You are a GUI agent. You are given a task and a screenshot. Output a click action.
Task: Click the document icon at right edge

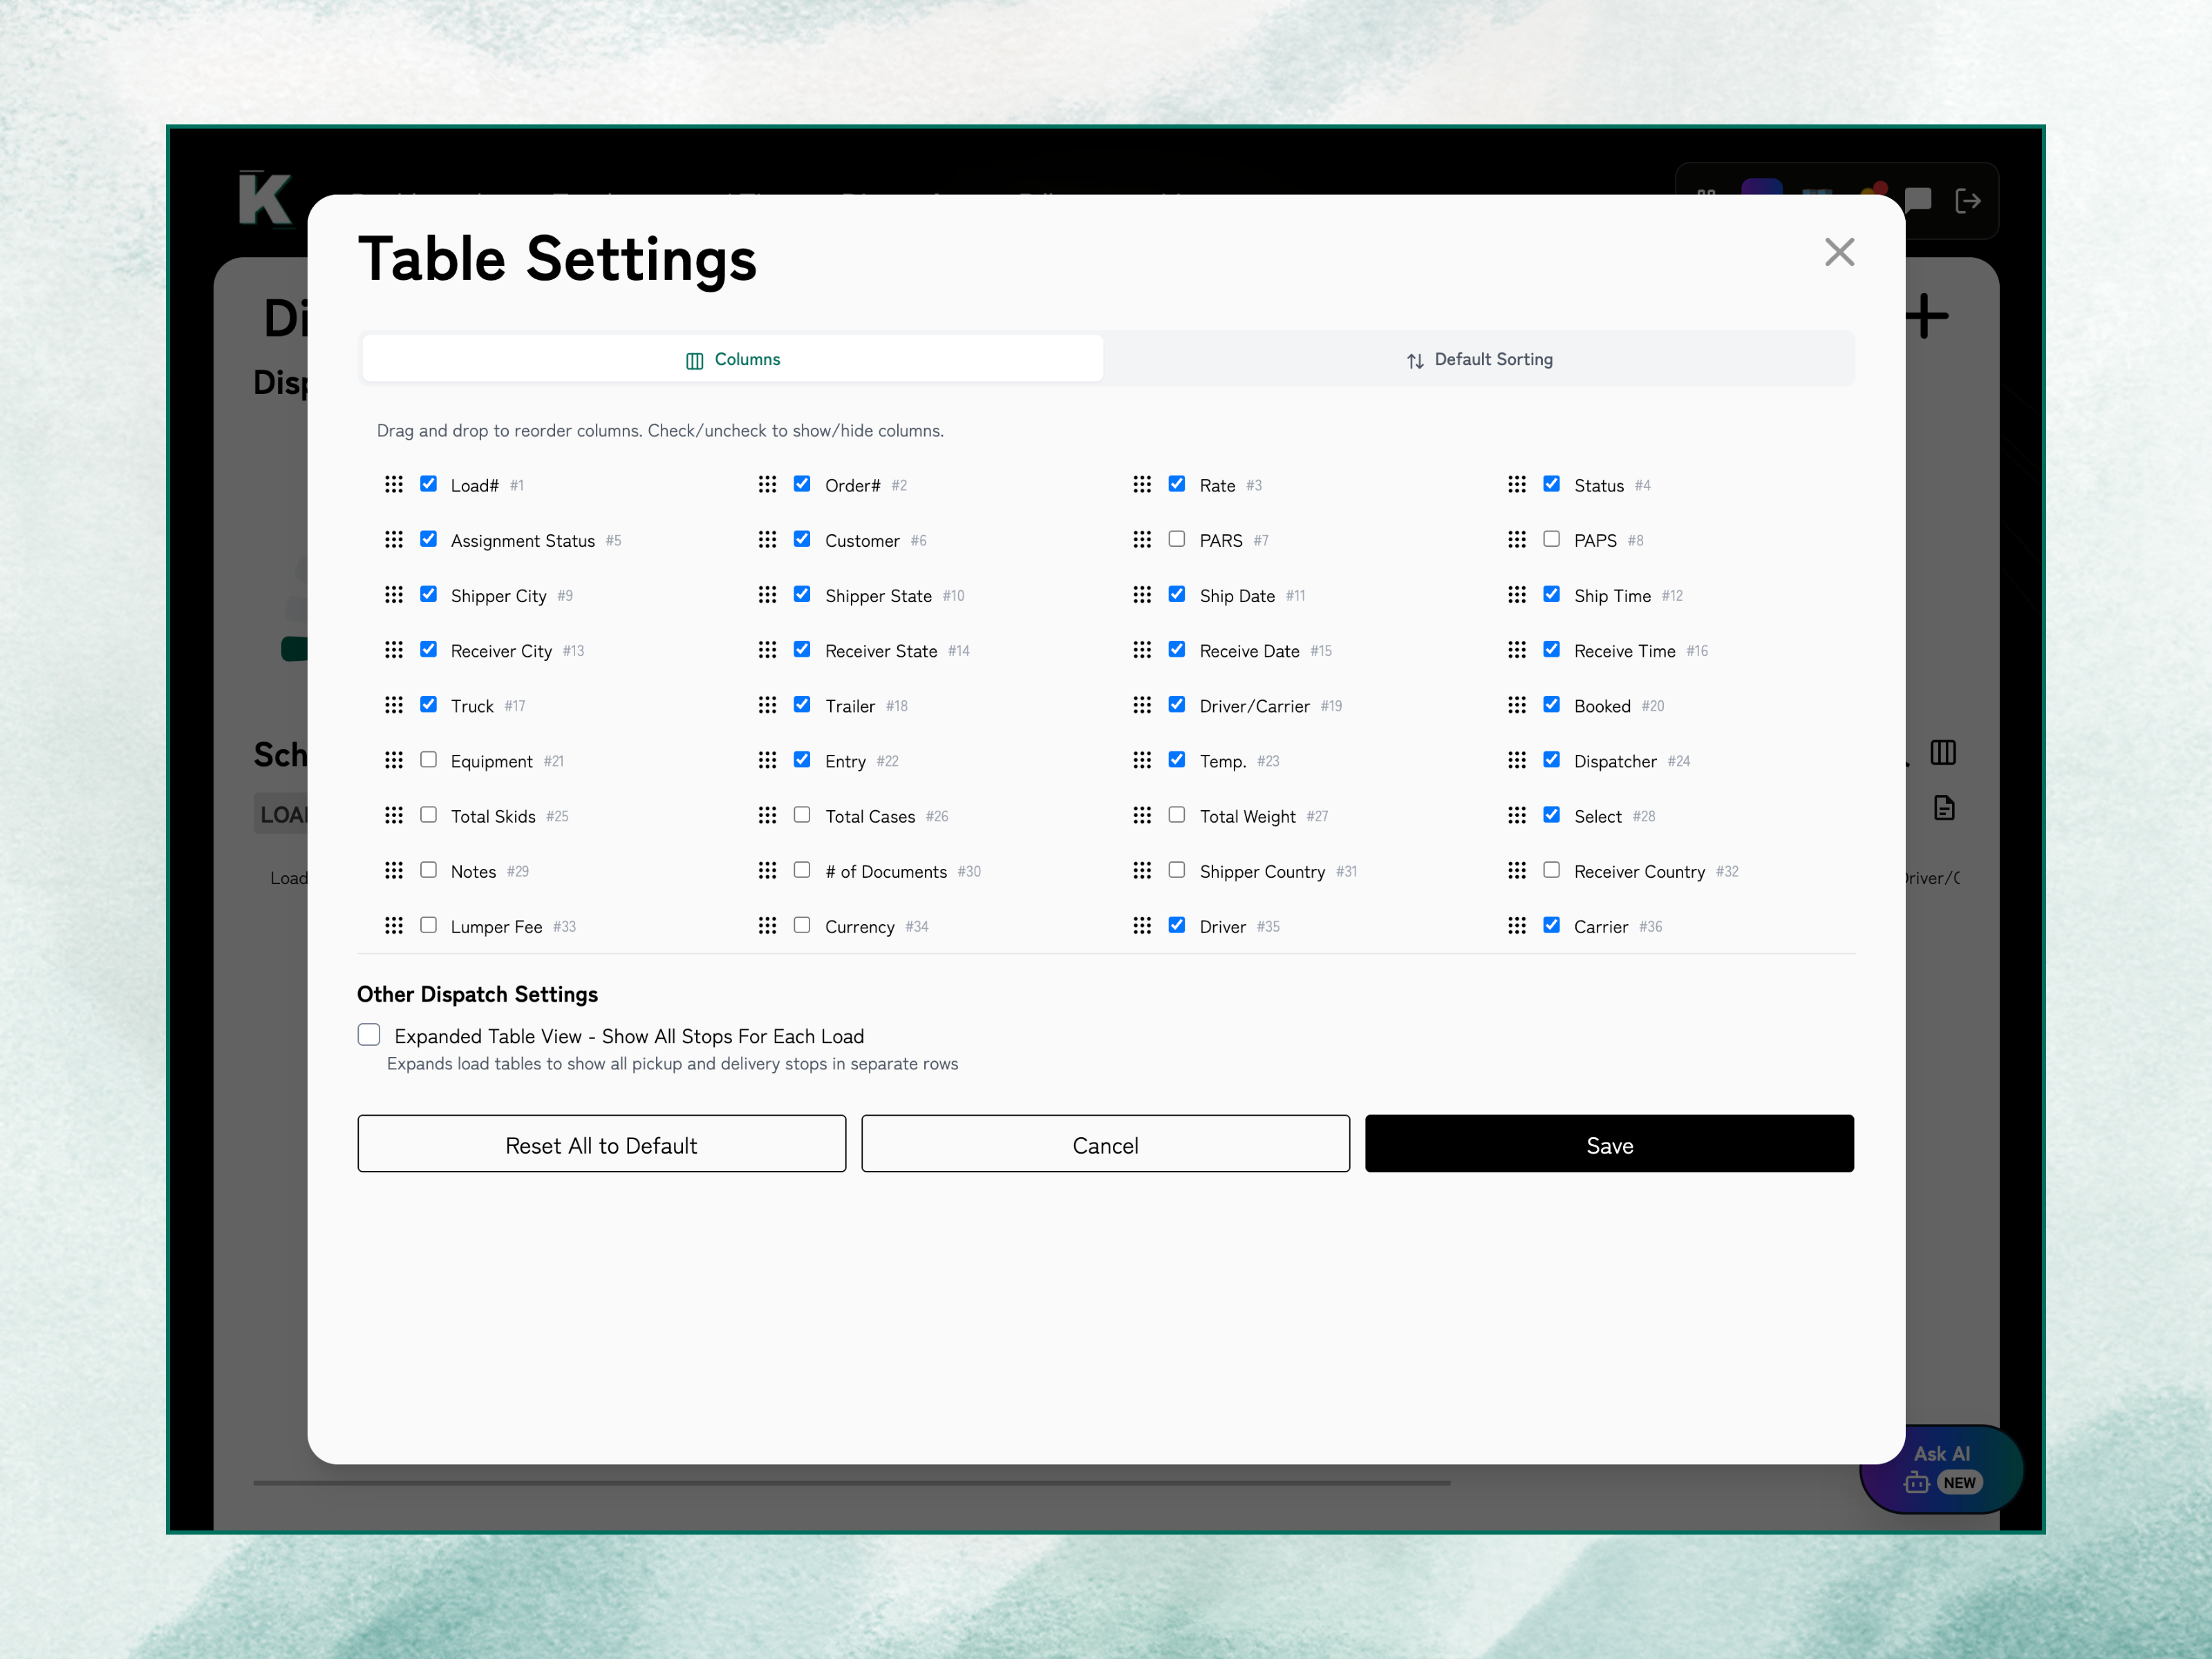(x=1944, y=808)
